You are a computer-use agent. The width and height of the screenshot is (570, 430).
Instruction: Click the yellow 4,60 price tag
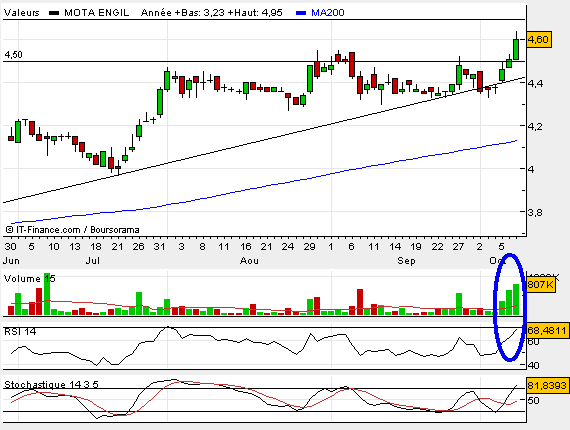coord(539,39)
